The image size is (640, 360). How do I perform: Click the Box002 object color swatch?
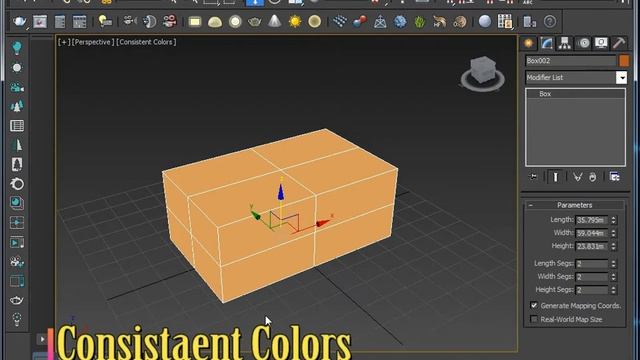(624, 61)
